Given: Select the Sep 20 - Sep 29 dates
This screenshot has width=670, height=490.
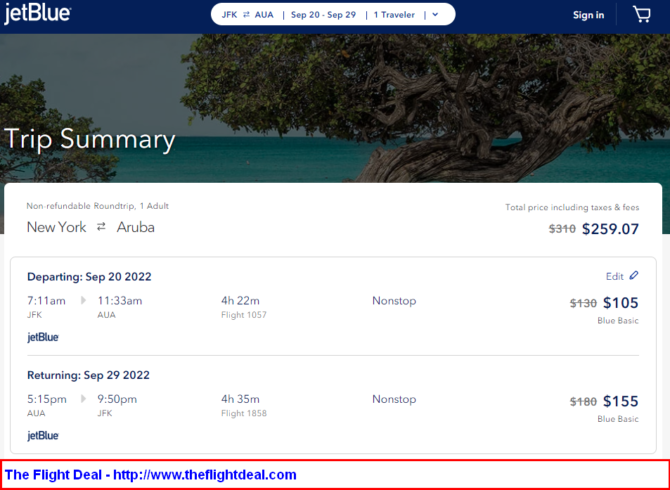Looking at the screenshot, I should click(x=323, y=15).
